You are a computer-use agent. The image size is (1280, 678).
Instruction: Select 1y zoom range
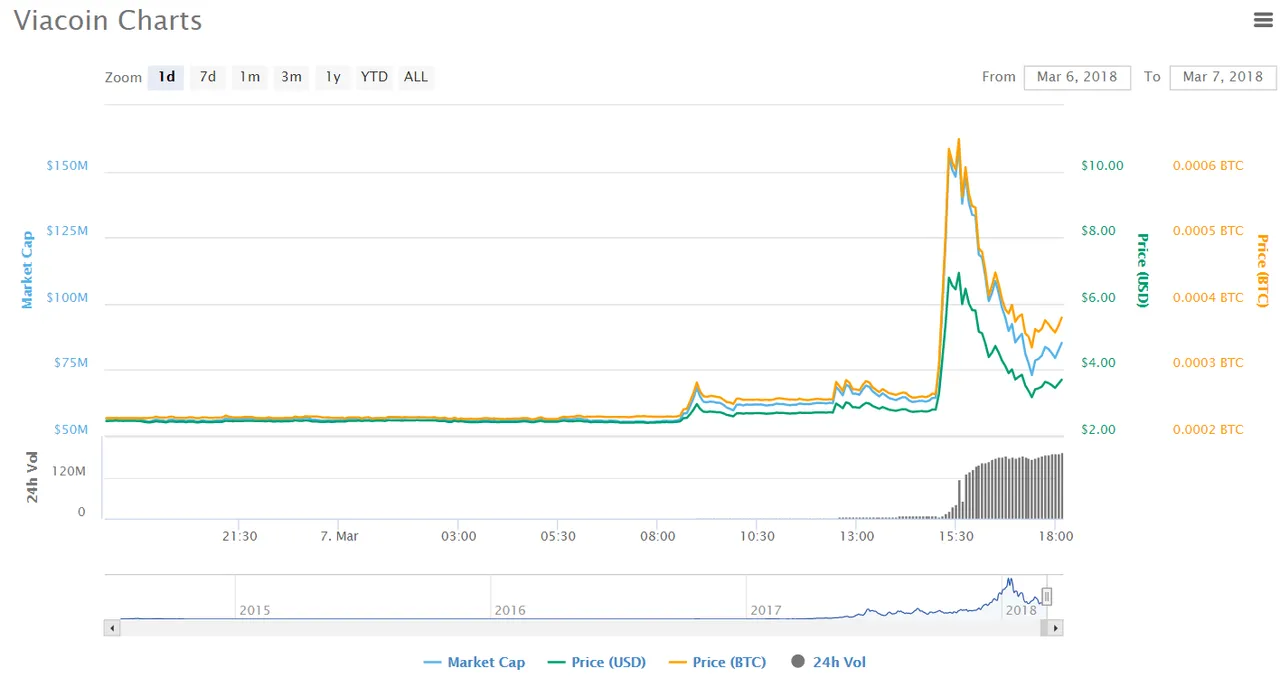click(333, 77)
